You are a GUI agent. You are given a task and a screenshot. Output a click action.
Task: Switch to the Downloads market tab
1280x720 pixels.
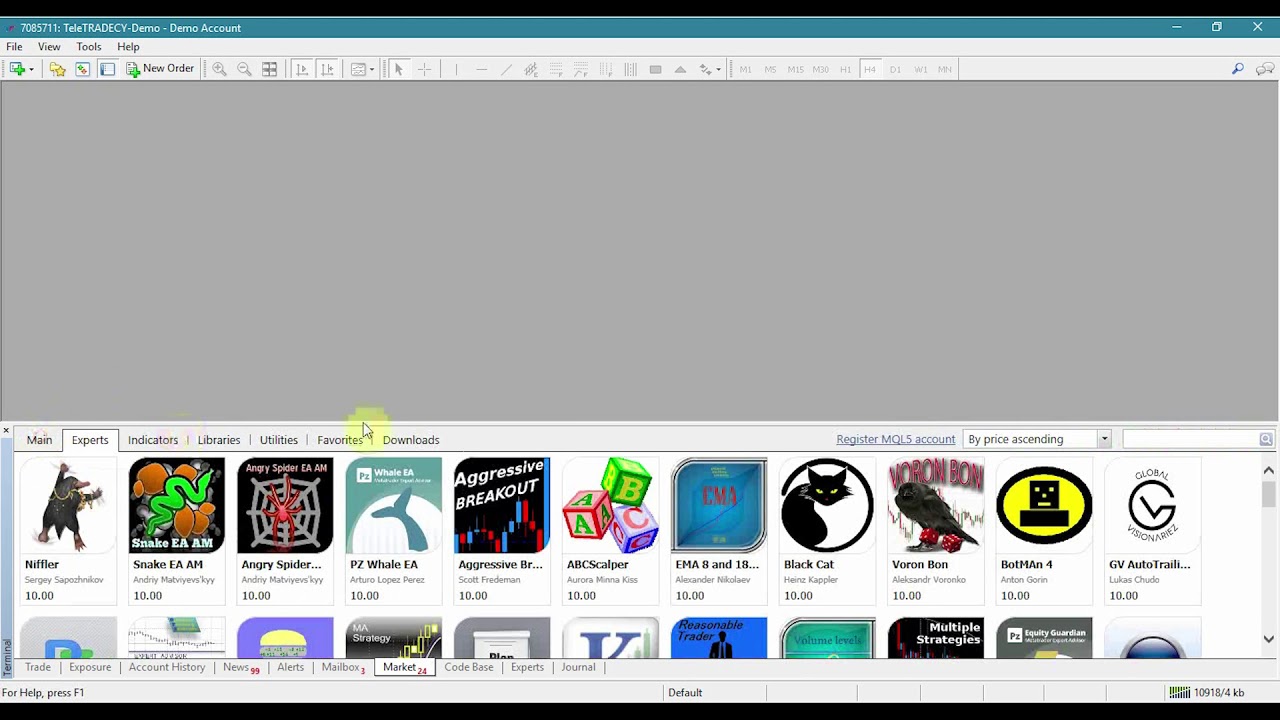pyautogui.click(x=411, y=440)
